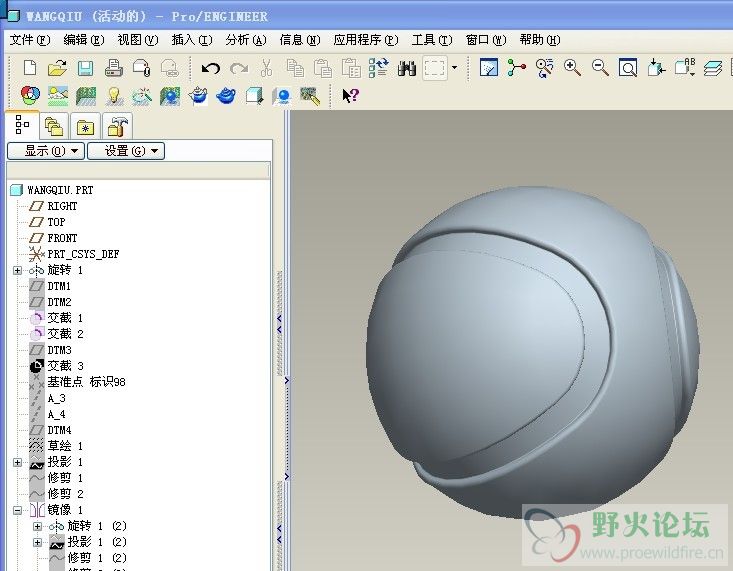Viewport: 733px width, 571px height.
Task: Click the model tree search field bar
Action: click(x=138, y=170)
